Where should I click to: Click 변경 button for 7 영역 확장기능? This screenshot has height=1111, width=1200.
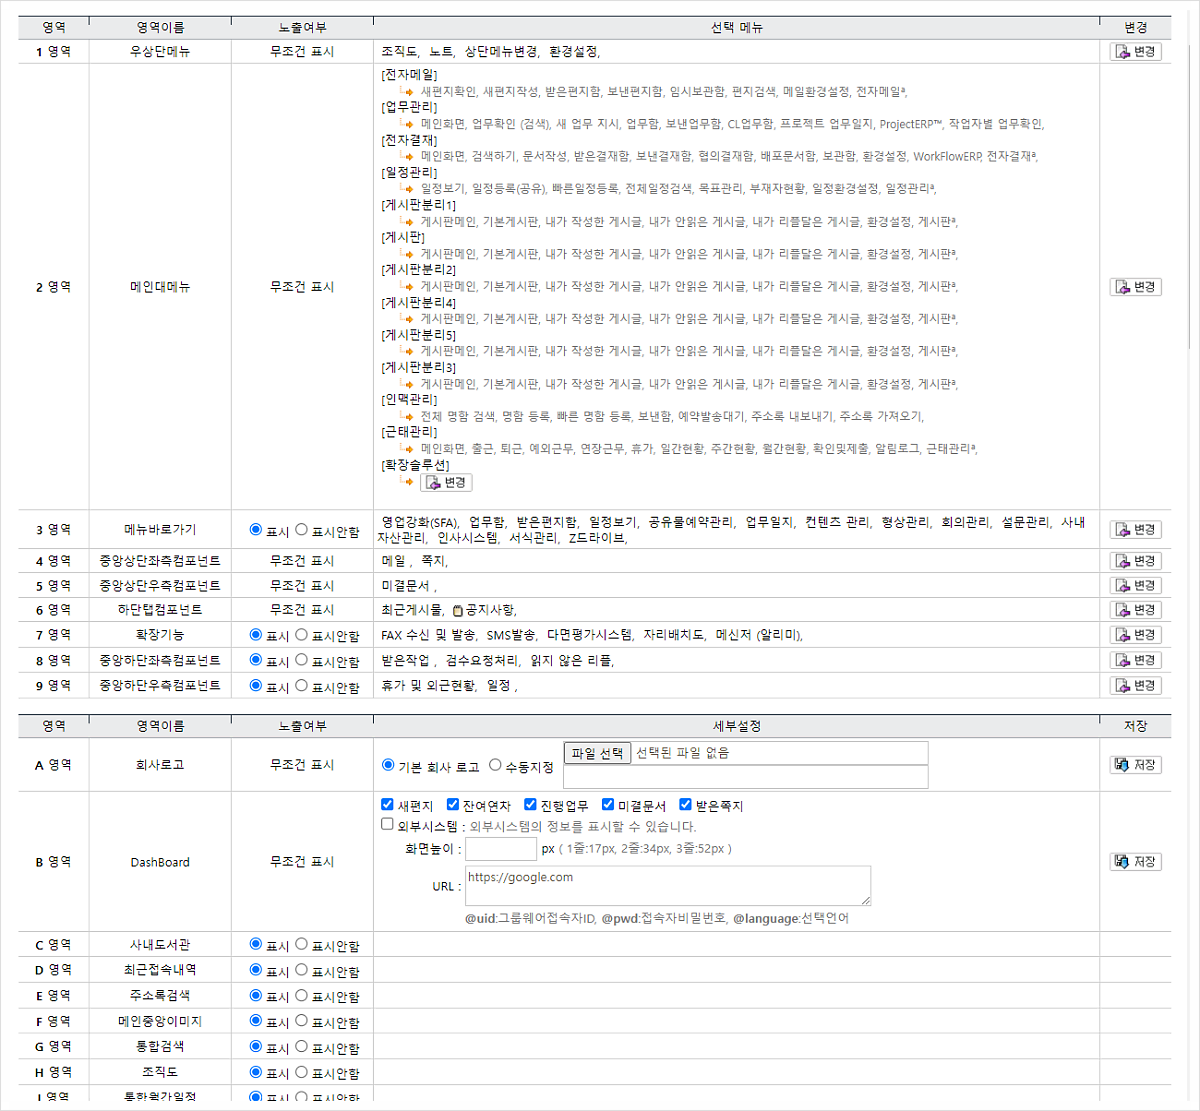coord(1136,635)
